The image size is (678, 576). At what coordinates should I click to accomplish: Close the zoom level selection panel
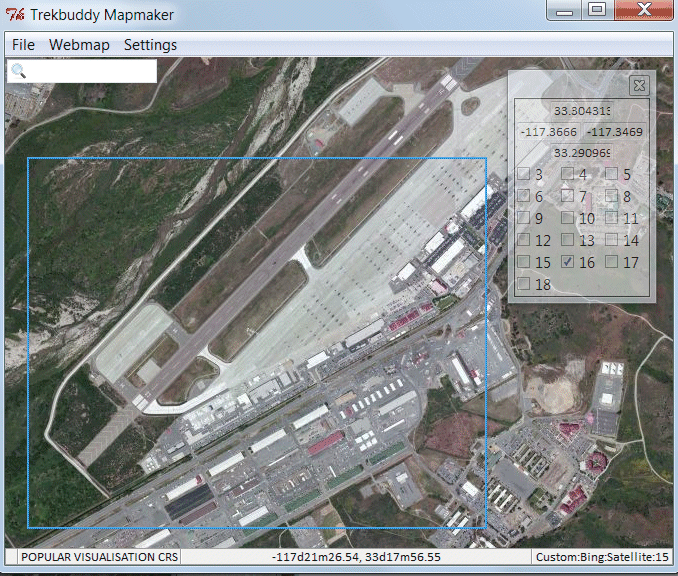coord(639,85)
